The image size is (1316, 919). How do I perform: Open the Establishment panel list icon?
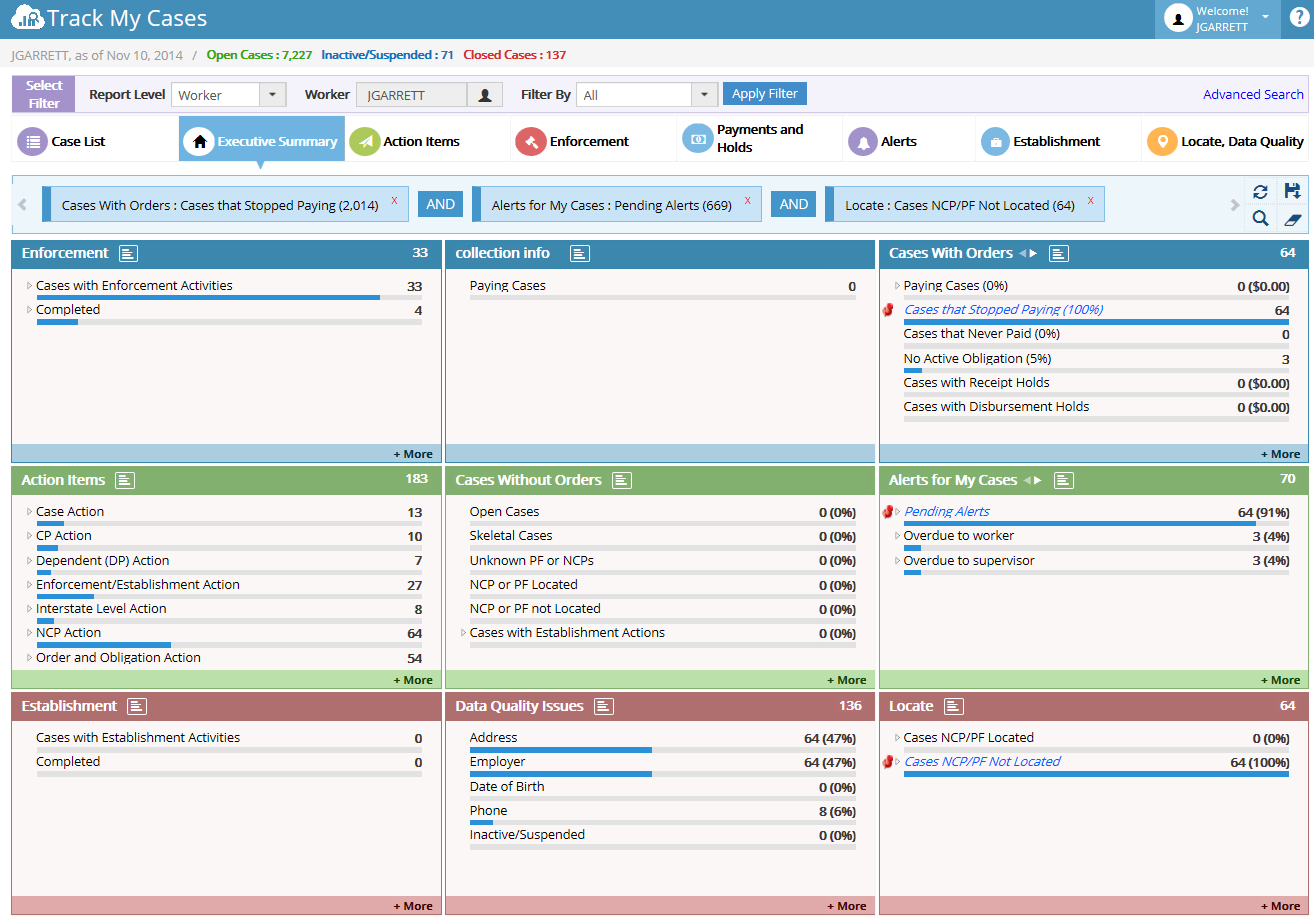[x=137, y=706]
